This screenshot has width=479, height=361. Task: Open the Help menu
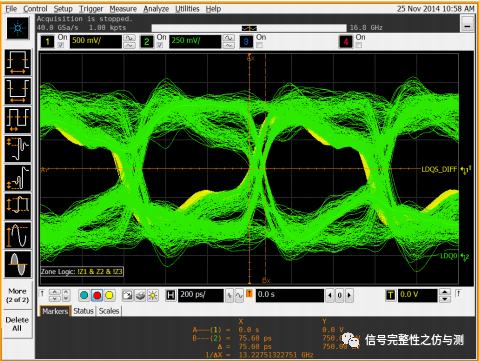213,9
